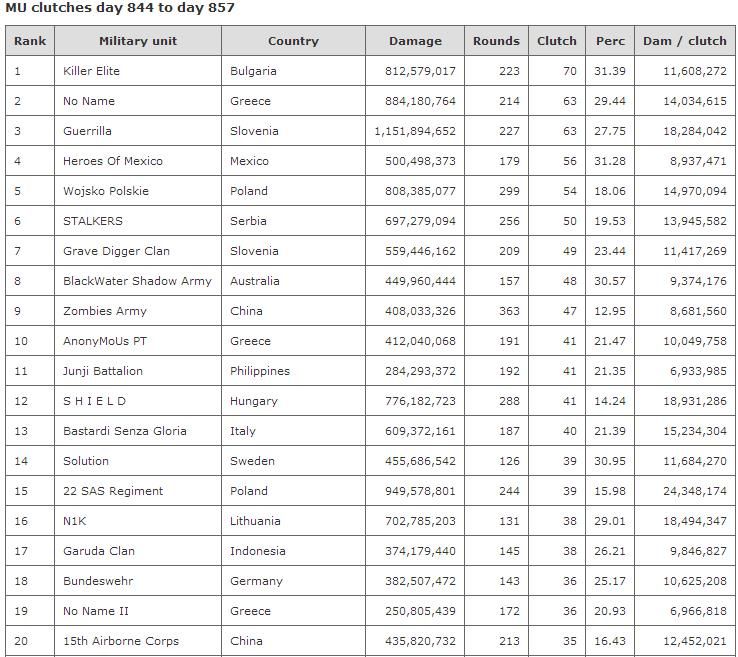Image resolution: width=738 pixels, height=657 pixels.
Task: Sort by the Clutch column header
Action: click(557, 41)
